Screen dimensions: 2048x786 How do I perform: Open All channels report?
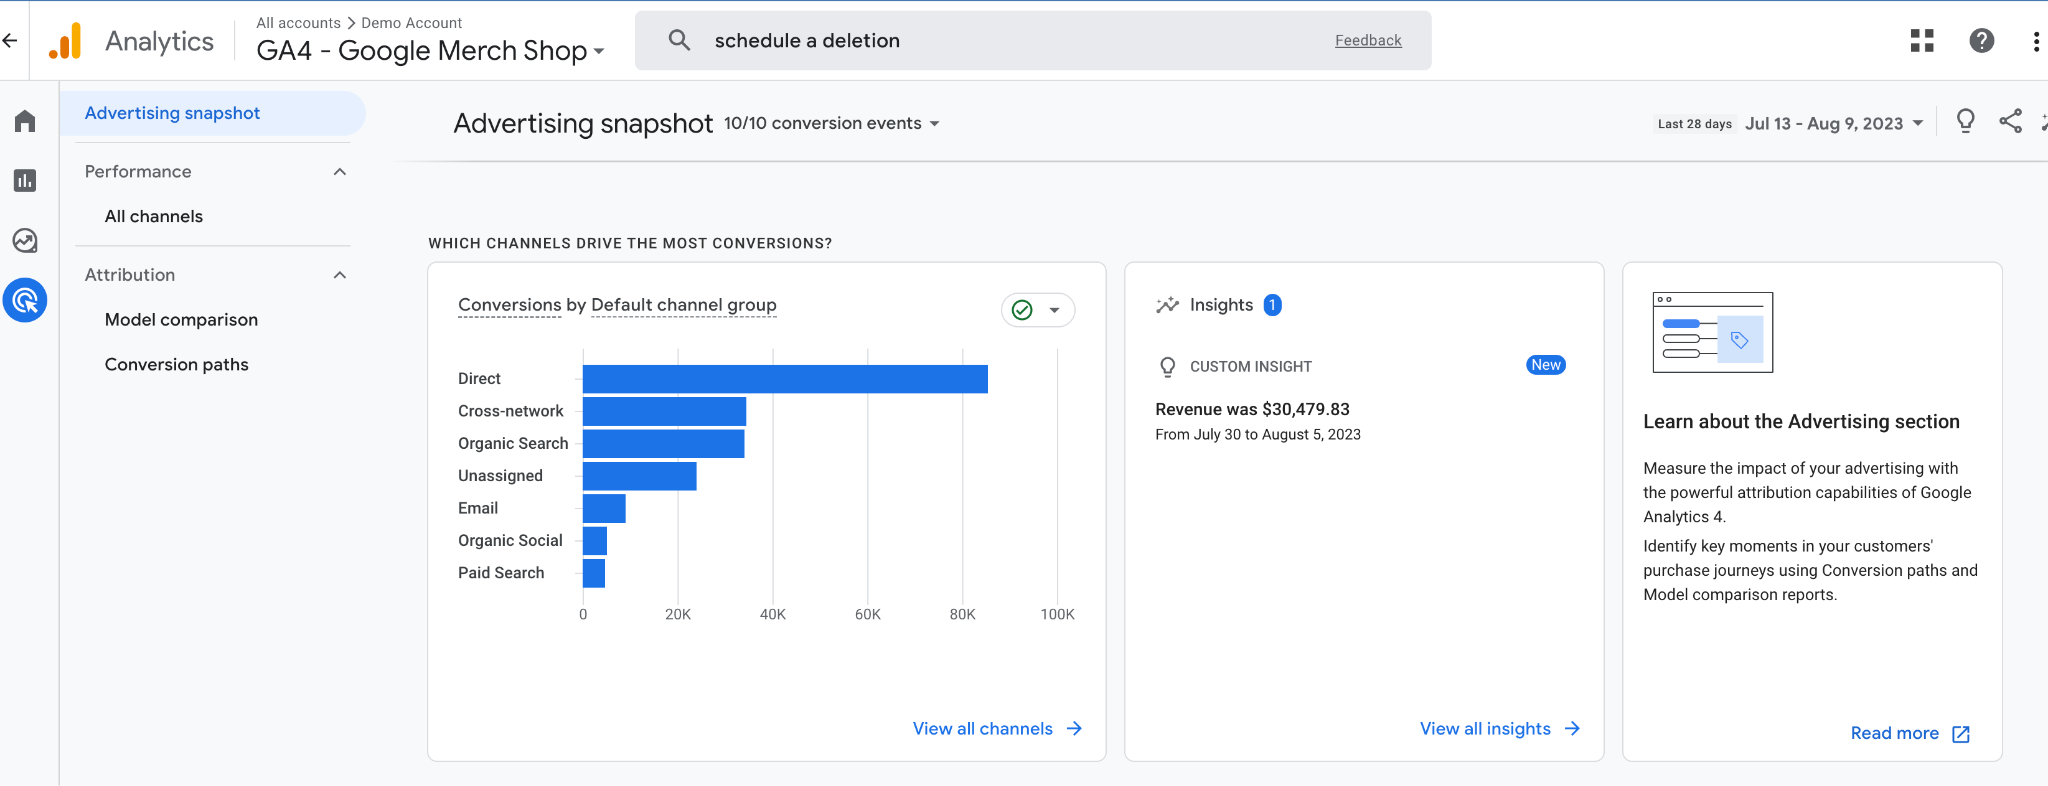click(x=154, y=216)
